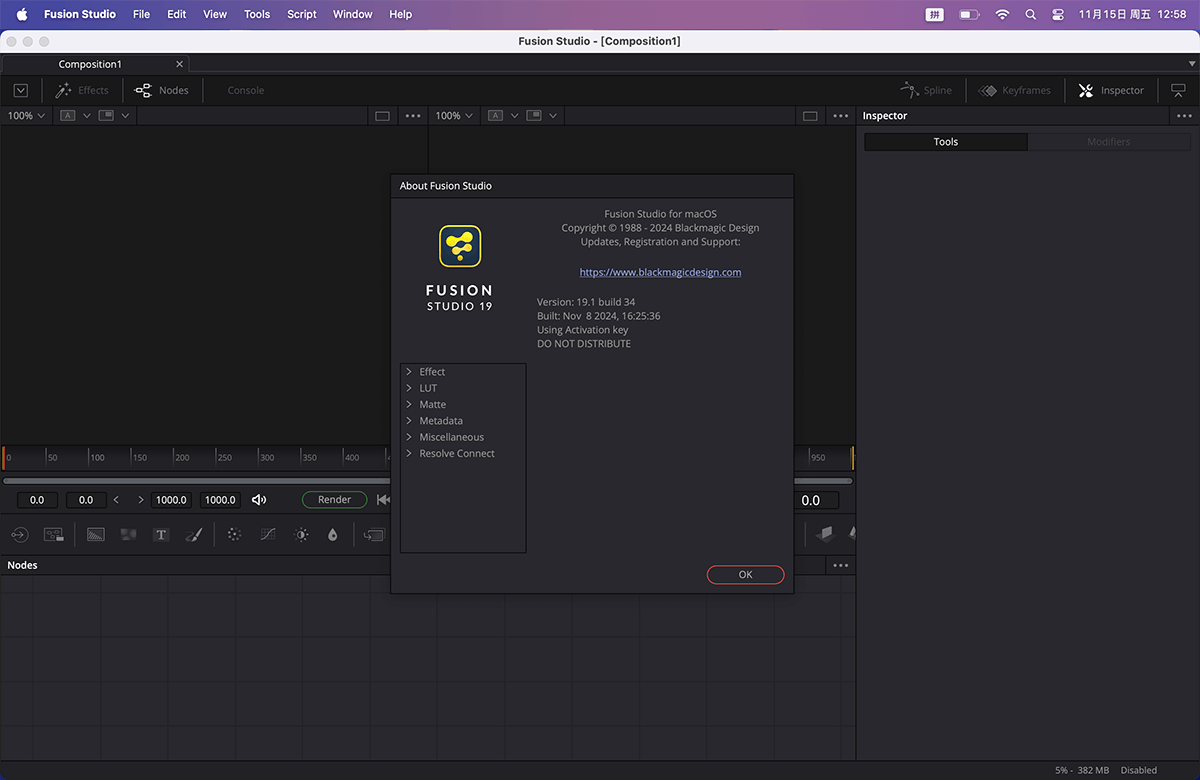Toggle the left viewer's A buffer button
This screenshot has width=1200, height=780.
point(68,116)
